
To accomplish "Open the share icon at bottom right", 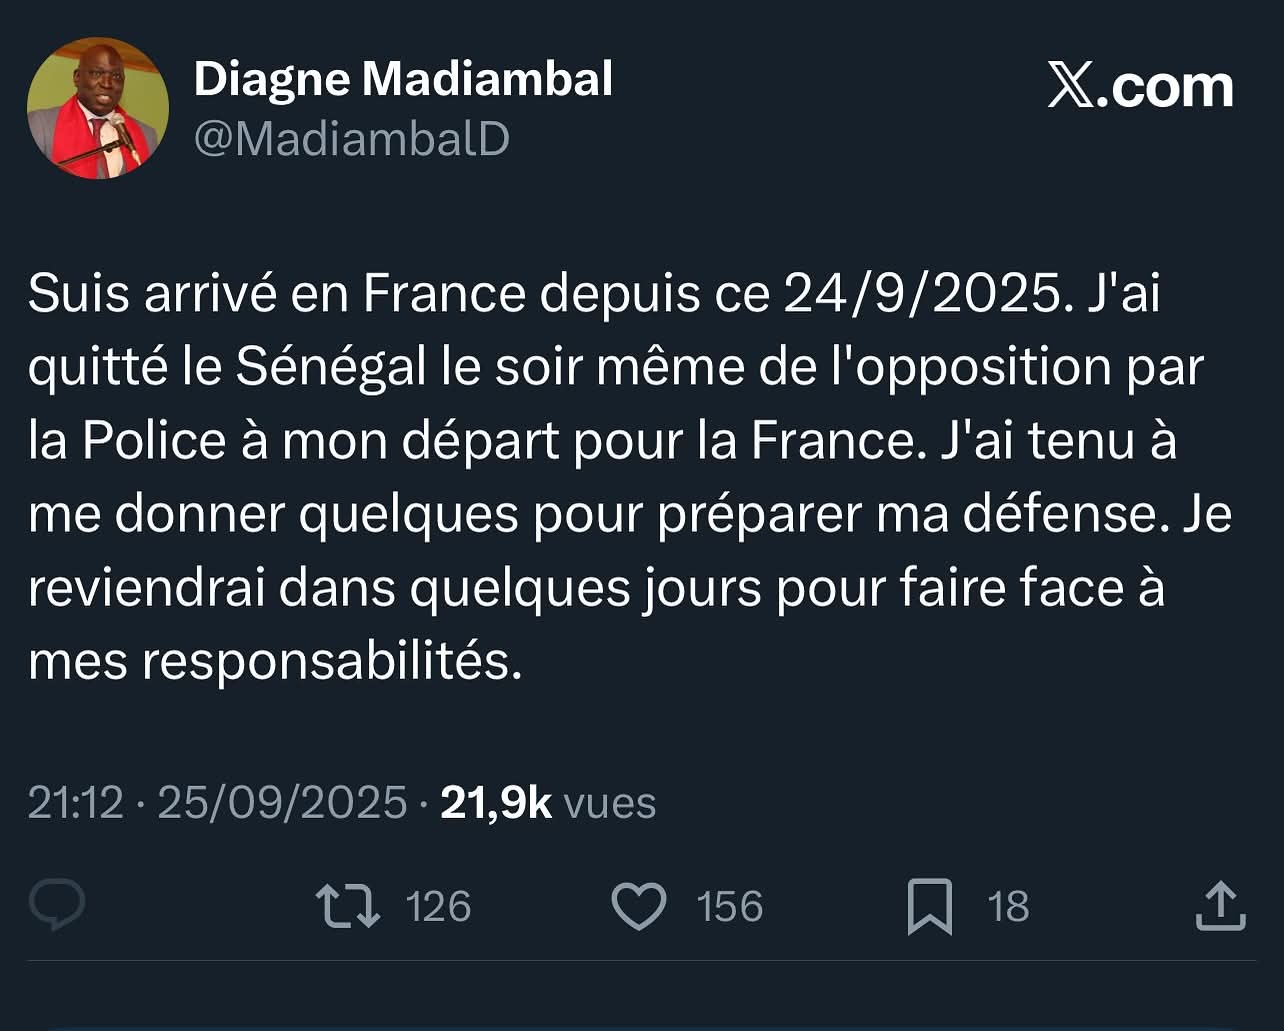I will [x=1220, y=906].
